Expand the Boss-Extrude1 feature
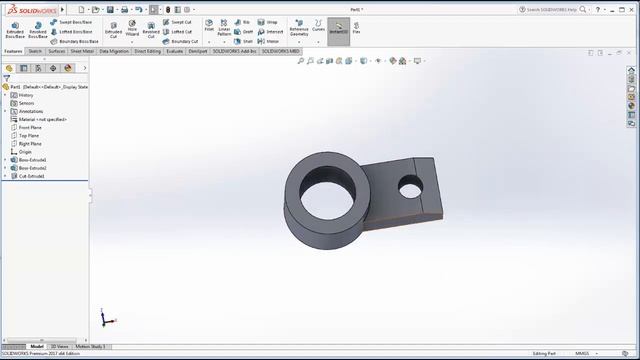Image resolution: width=640 pixels, height=360 pixels. click(5, 160)
